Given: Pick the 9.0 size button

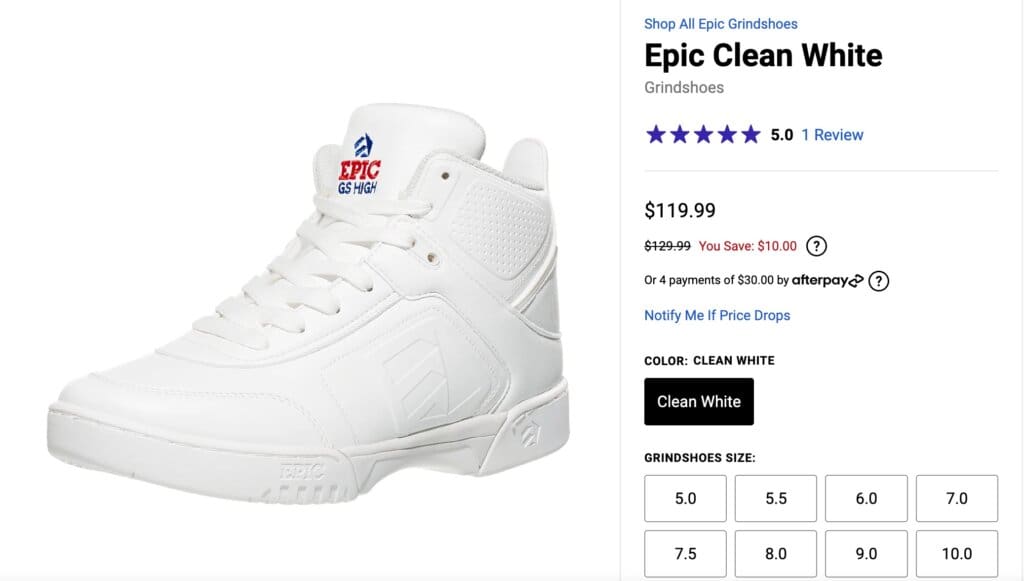Looking at the screenshot, I should [x=866, y=553].
